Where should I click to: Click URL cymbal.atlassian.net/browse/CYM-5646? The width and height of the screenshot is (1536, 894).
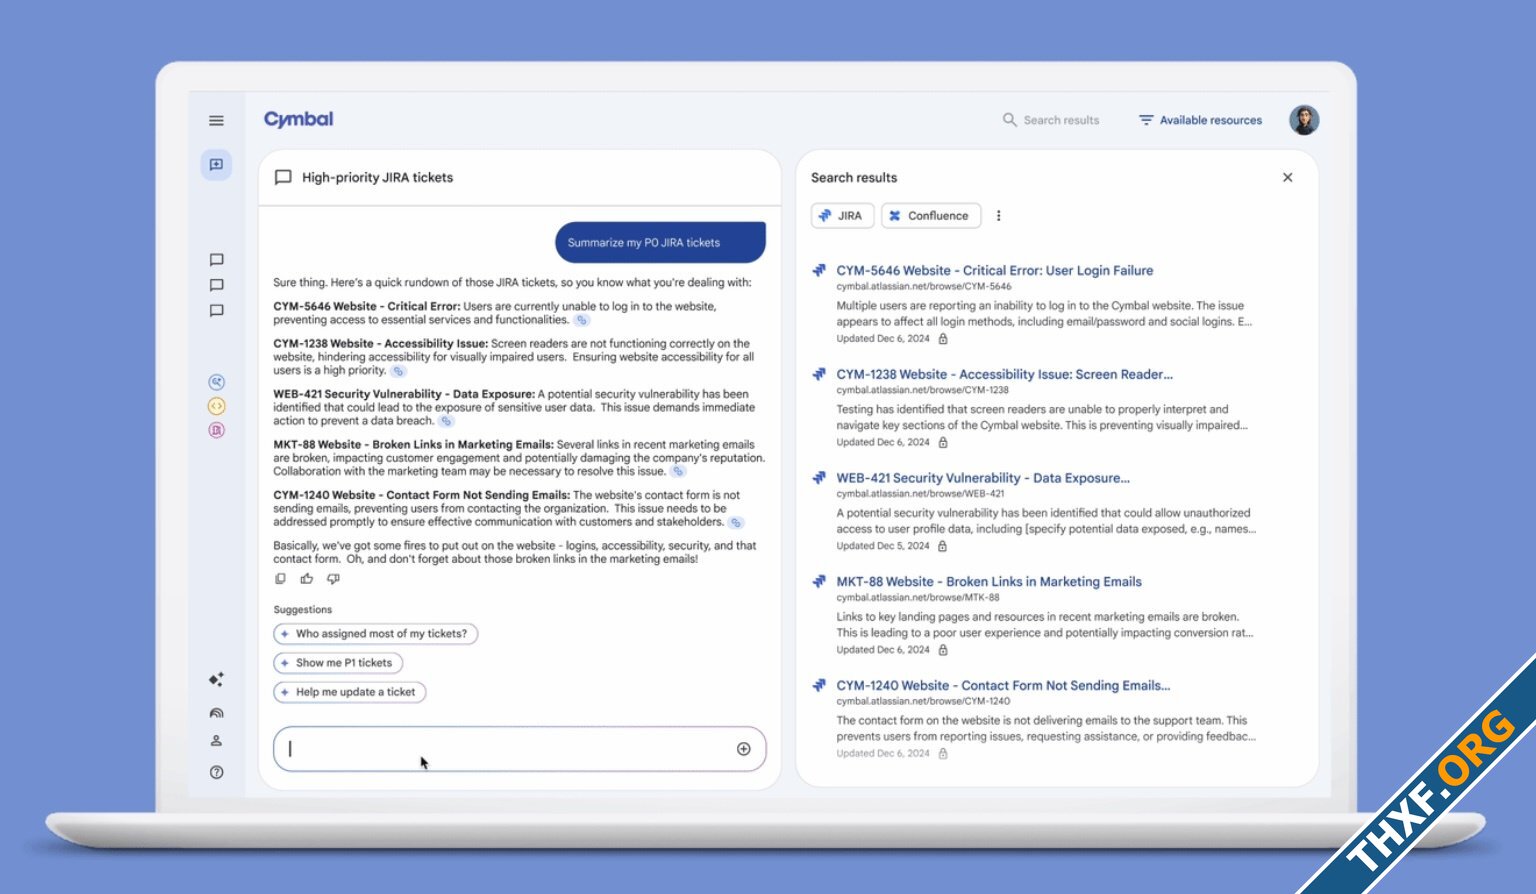924,287
